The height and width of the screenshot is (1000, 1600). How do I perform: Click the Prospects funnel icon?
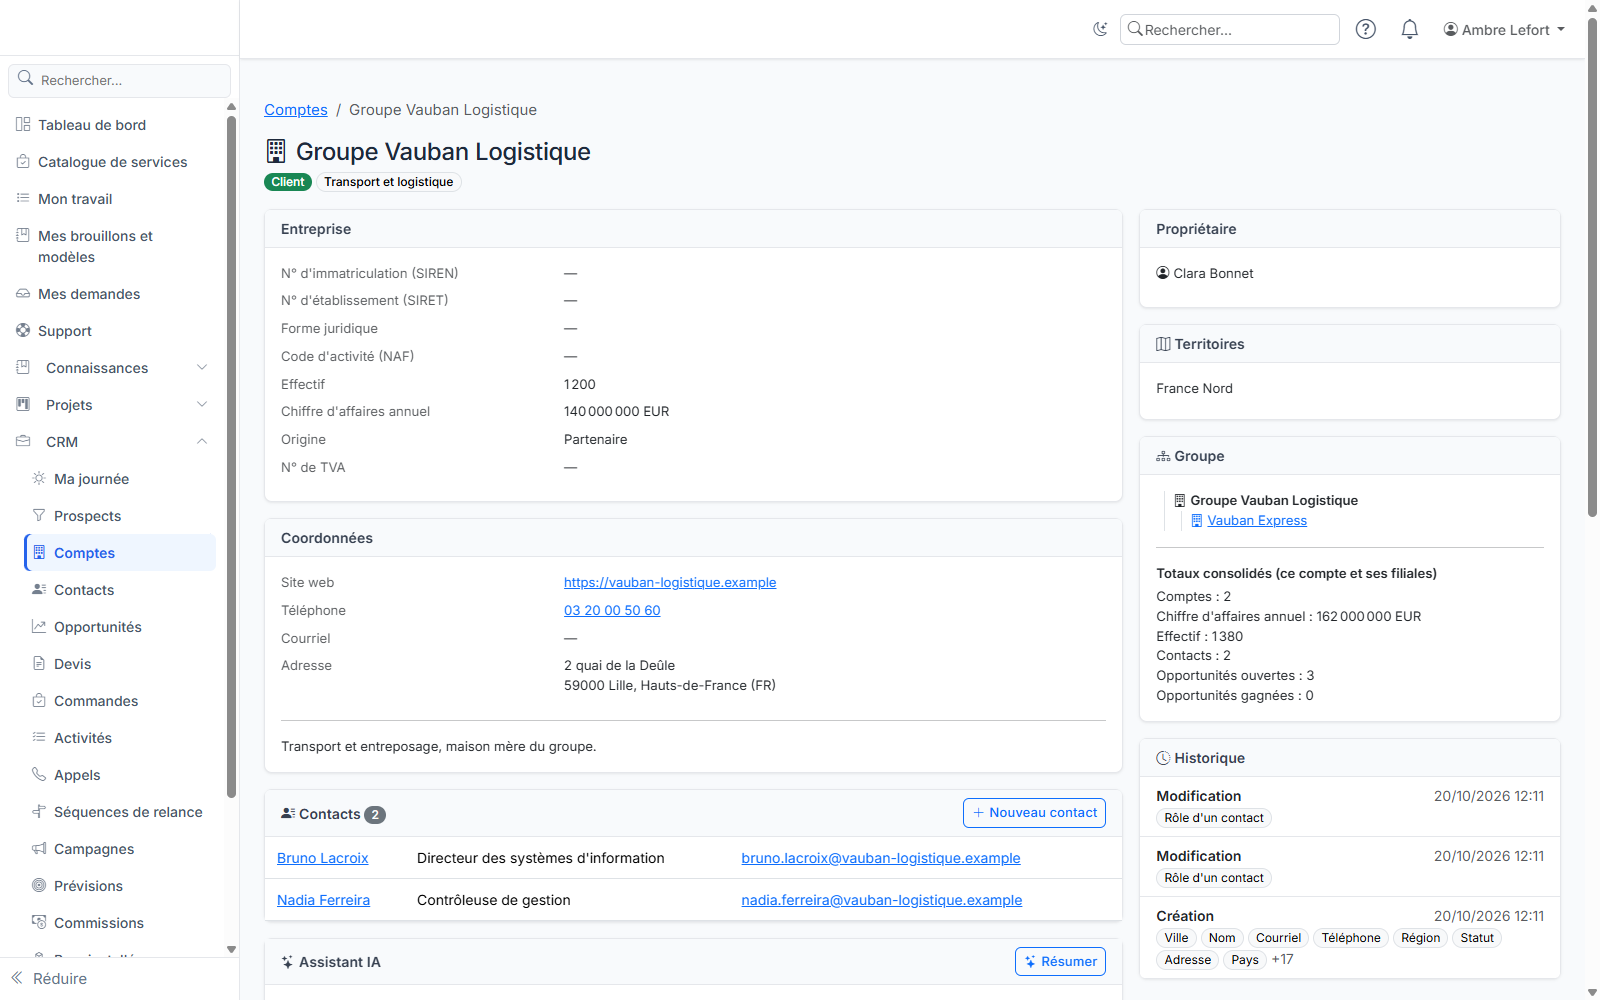pos(39,516)
